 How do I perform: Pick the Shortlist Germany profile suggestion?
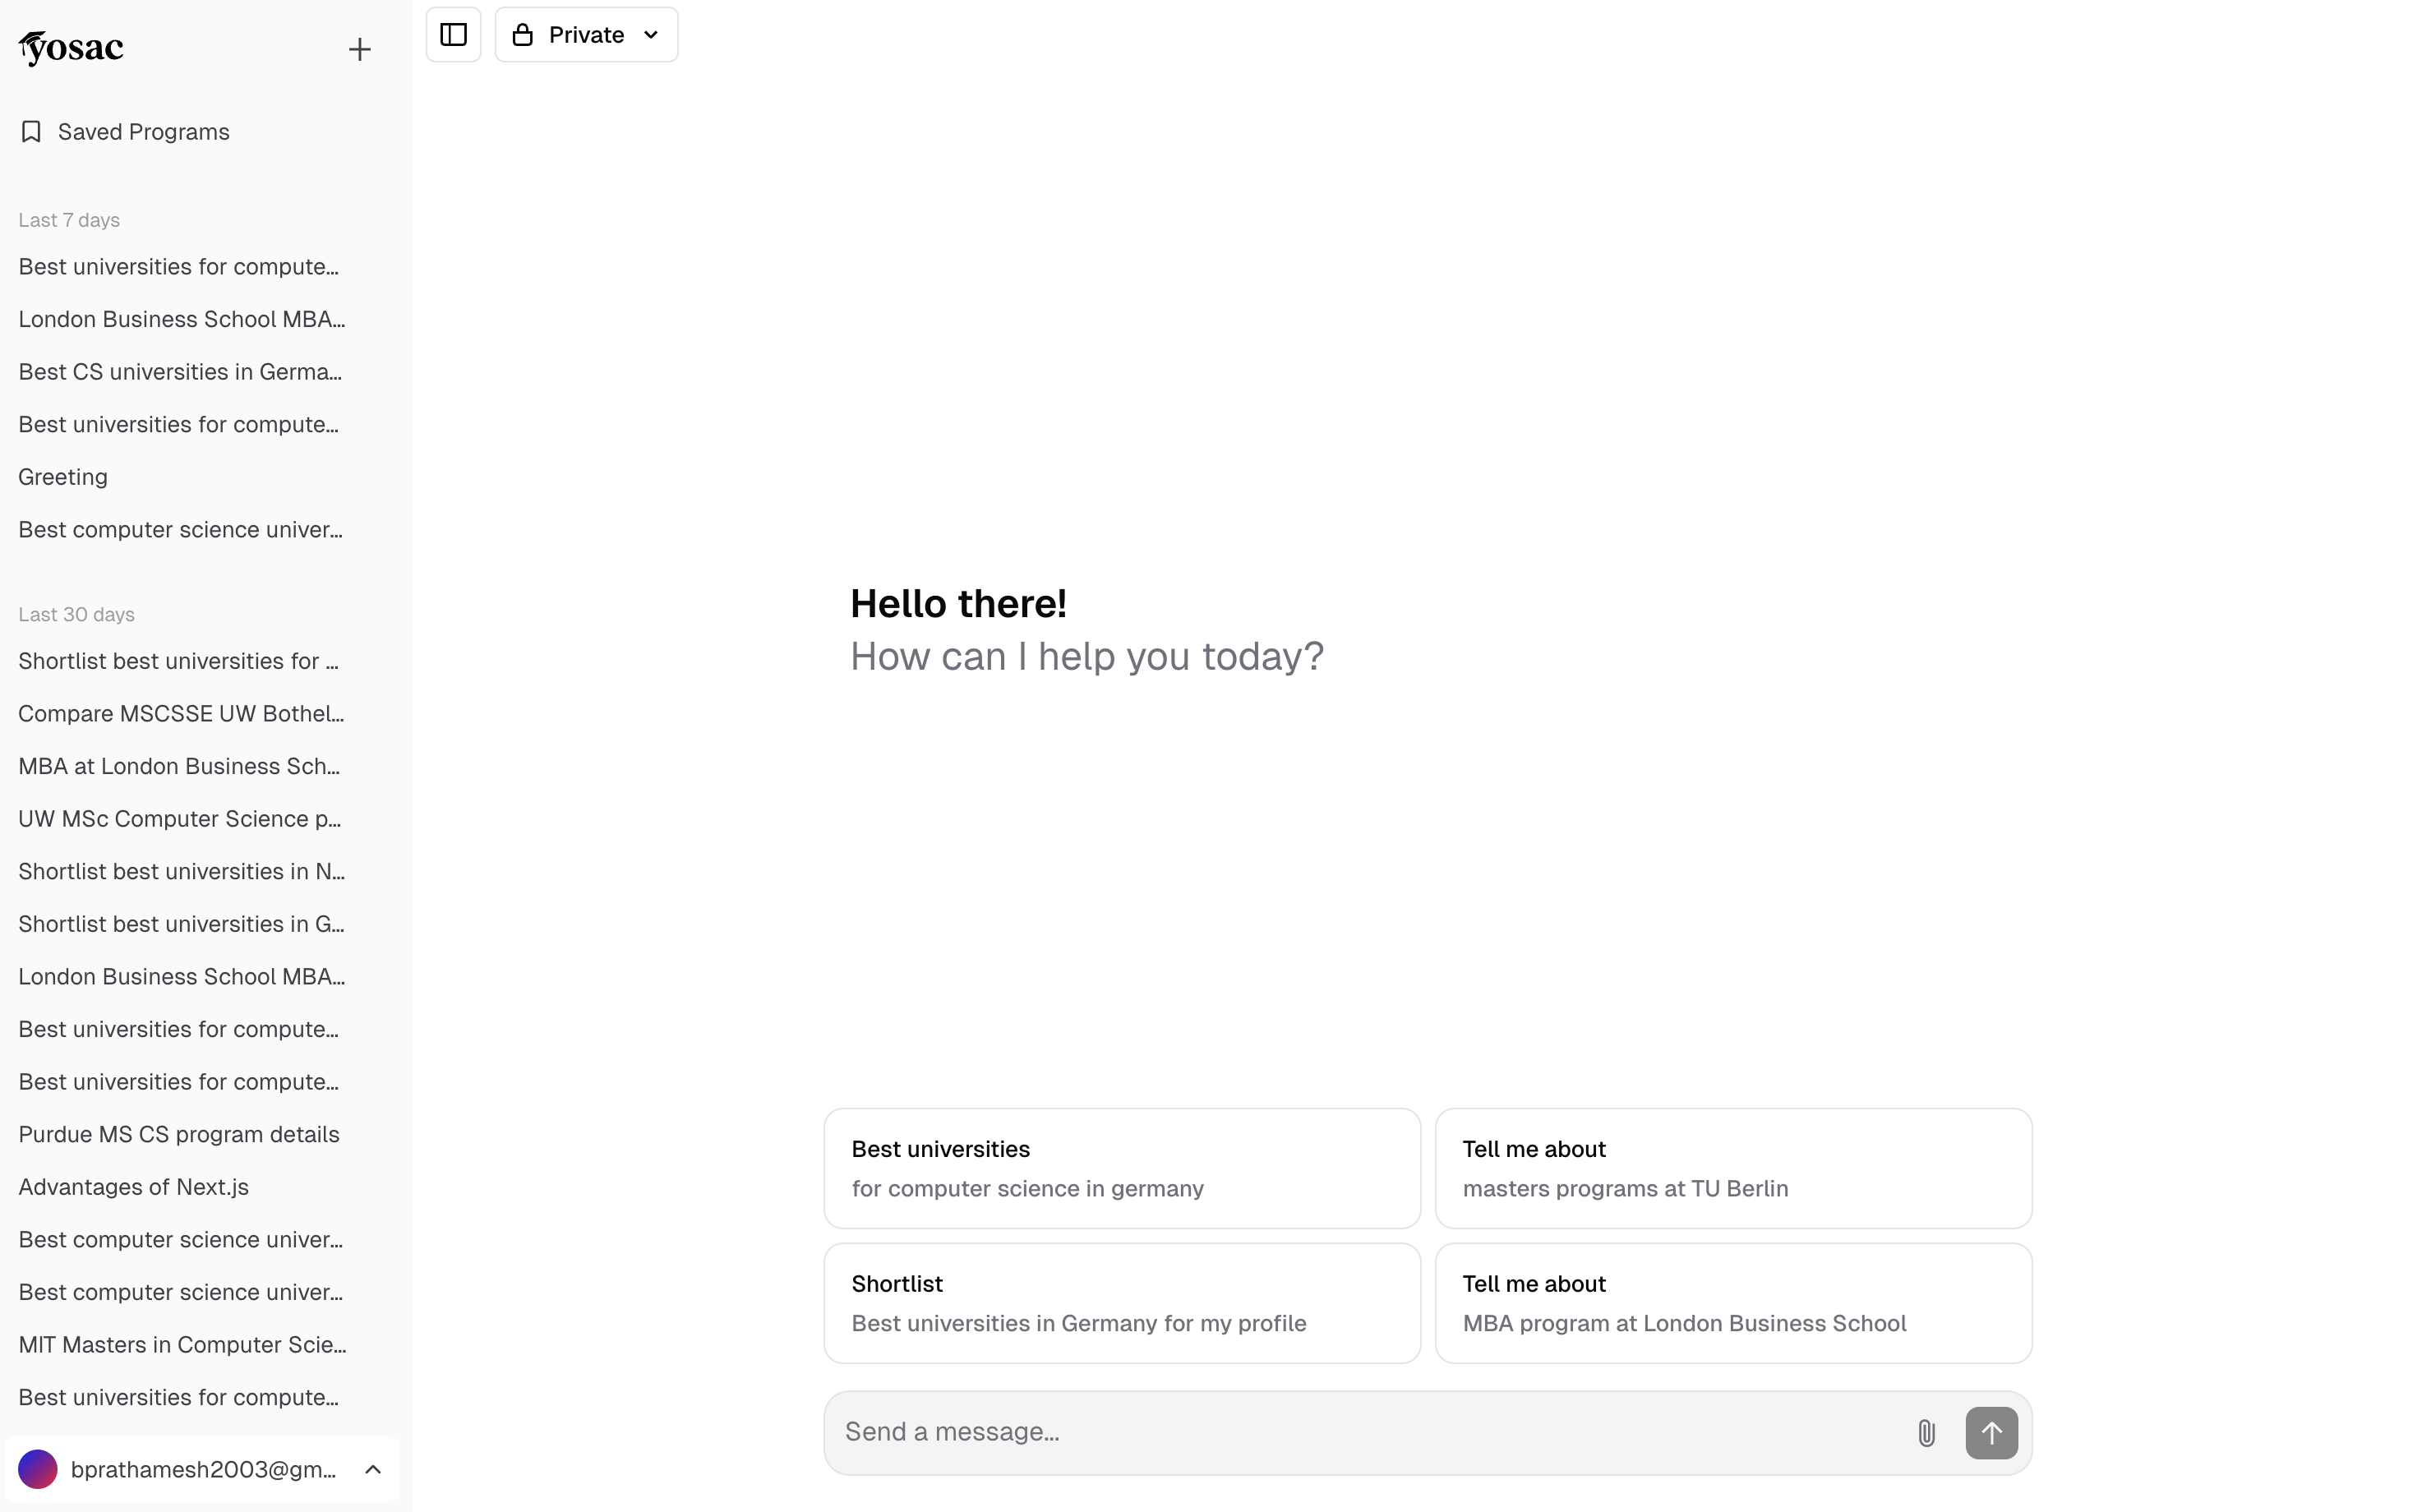pos(1121,1303)
